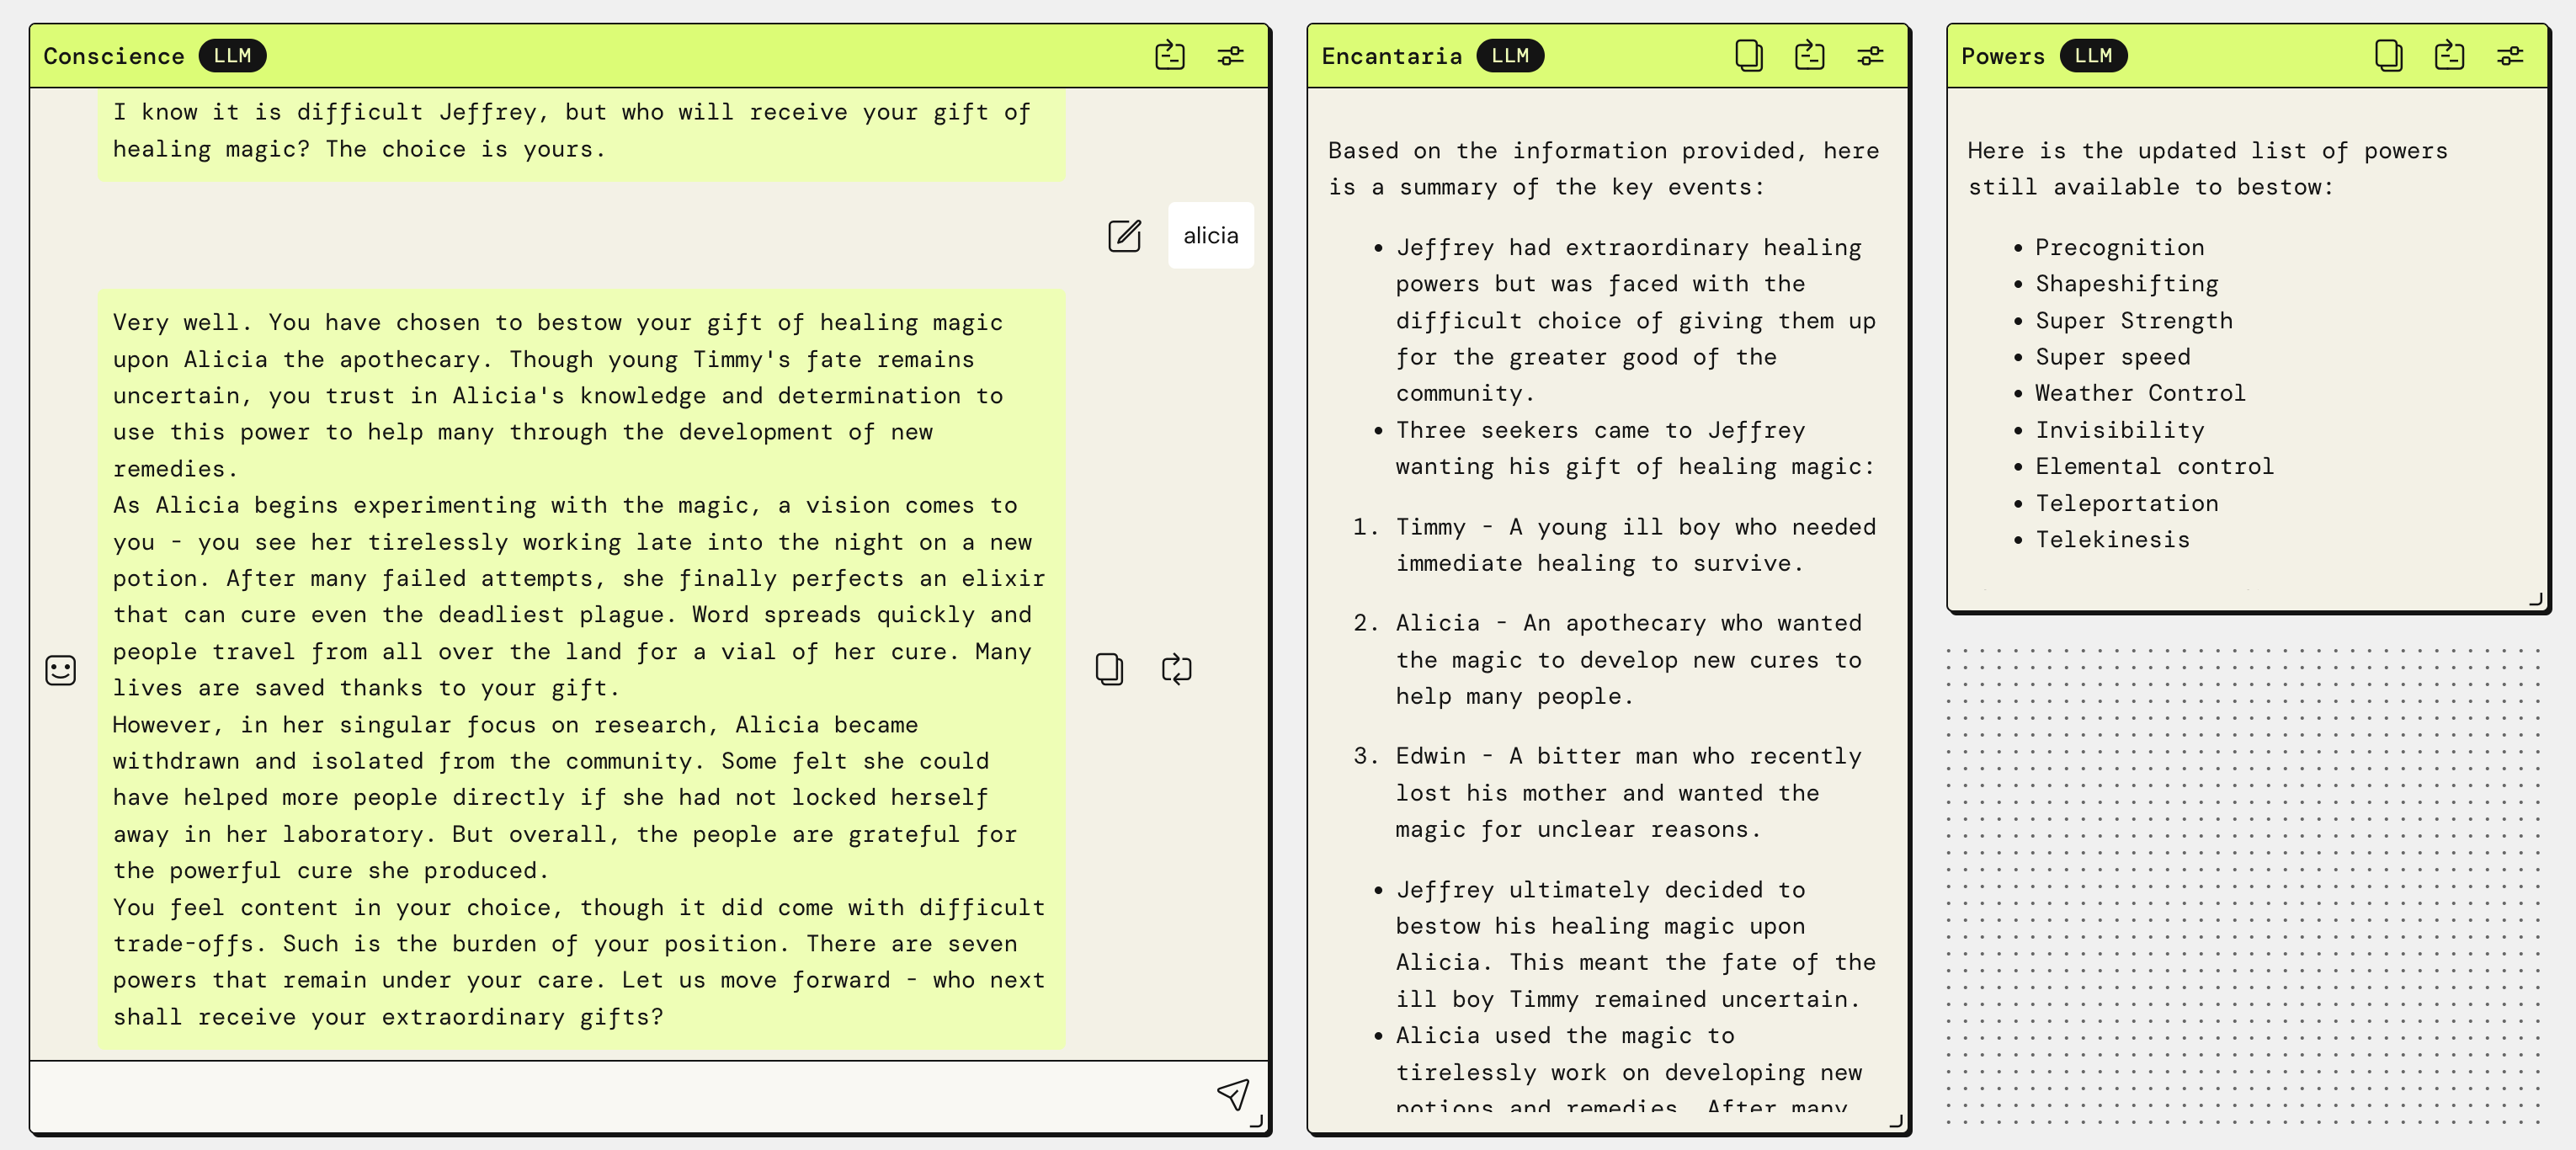The height and width of the screenshot is (1150, 2576).
Task: Click the Powers panel export icon
Action: click(2449, 56)
